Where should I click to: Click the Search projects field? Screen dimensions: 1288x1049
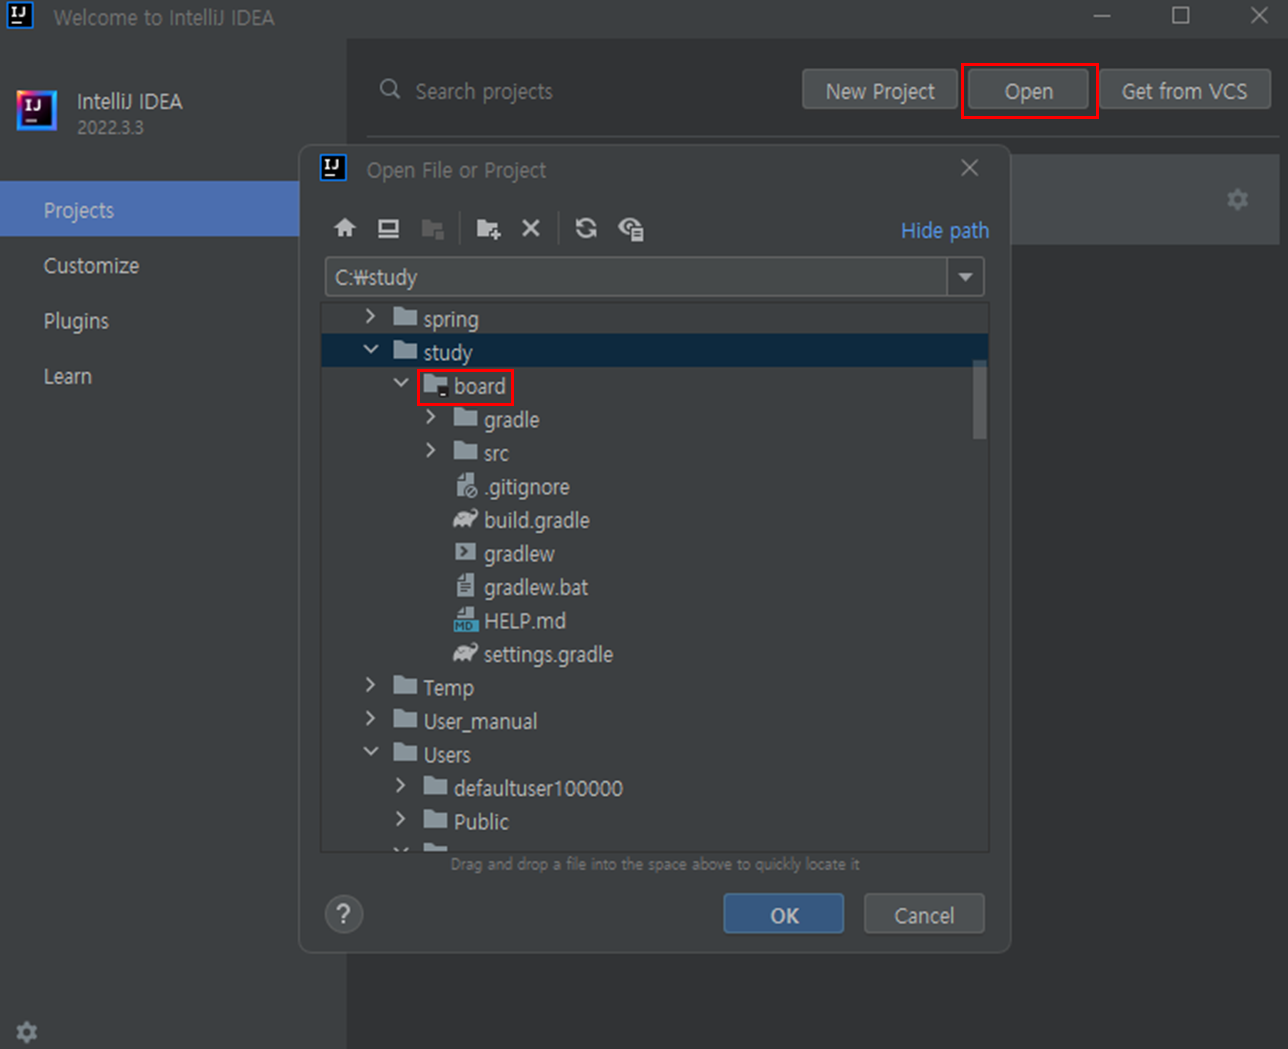point(484,91)
